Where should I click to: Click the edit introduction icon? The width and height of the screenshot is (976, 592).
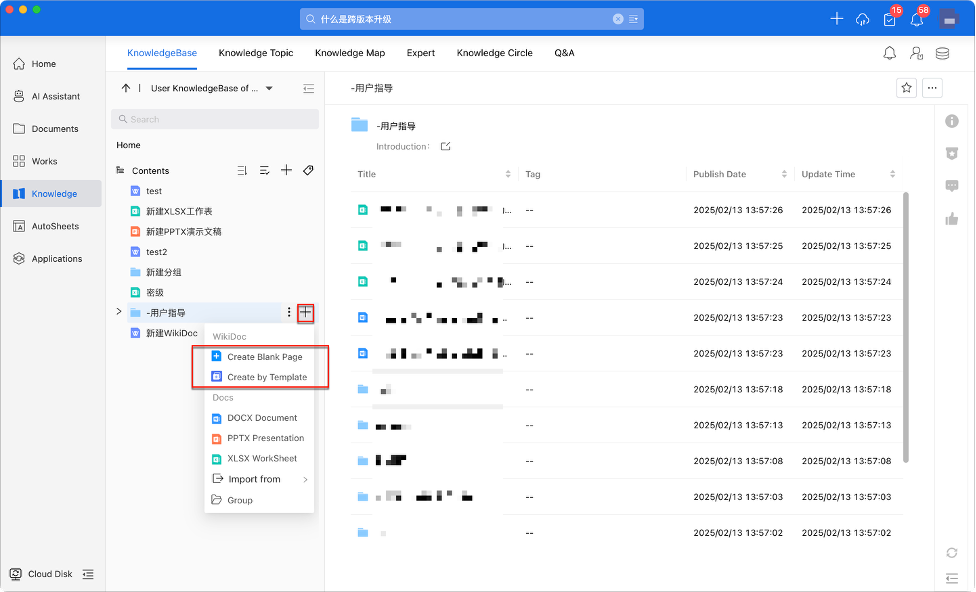coord(446,147)
